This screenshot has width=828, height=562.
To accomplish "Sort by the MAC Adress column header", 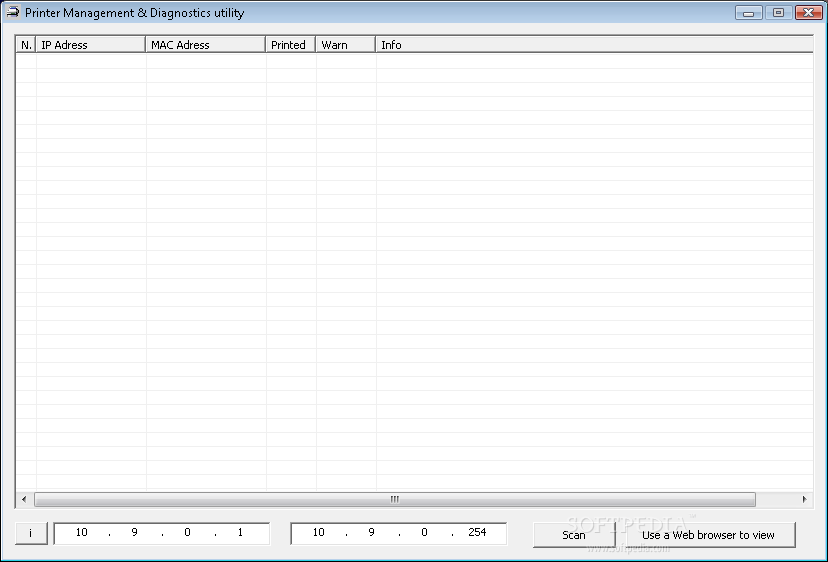I will click(205, 45).
